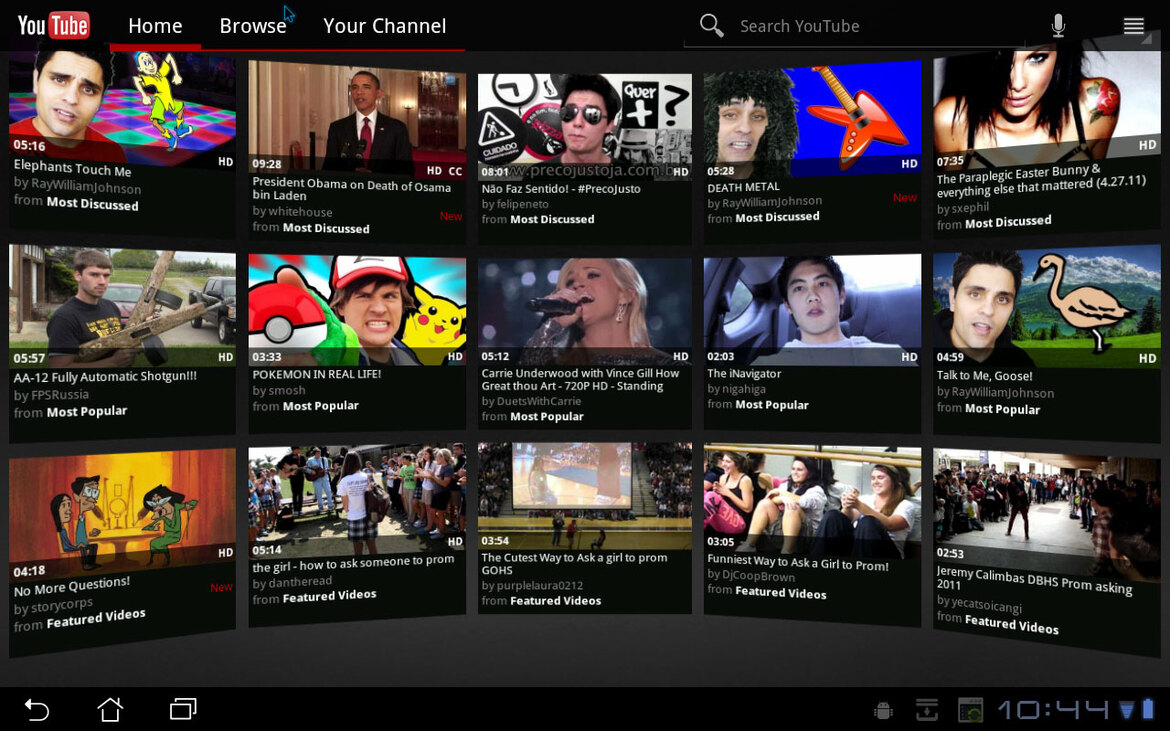Play the Jeremy Calimbas DBHS Prom asking video
The width and height of the screenshot is (1170, 731).
tap(1046, 515)
